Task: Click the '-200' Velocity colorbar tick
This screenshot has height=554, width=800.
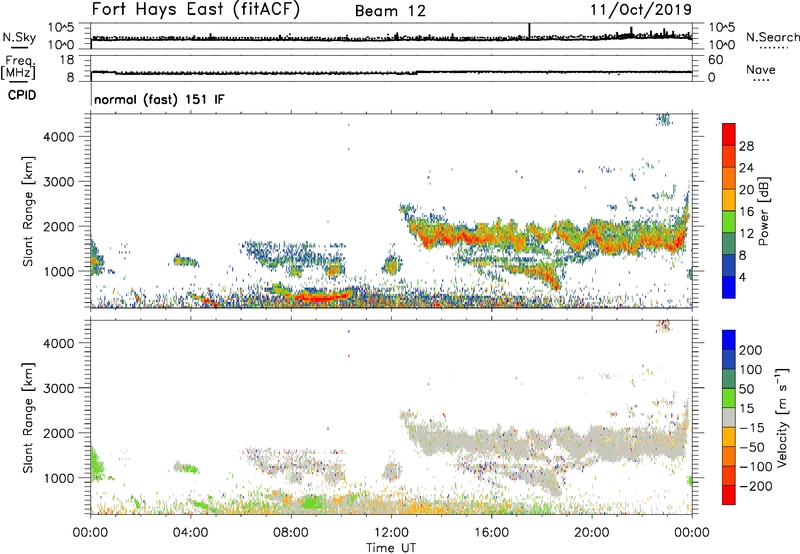Action: click(x=756, y=486)
